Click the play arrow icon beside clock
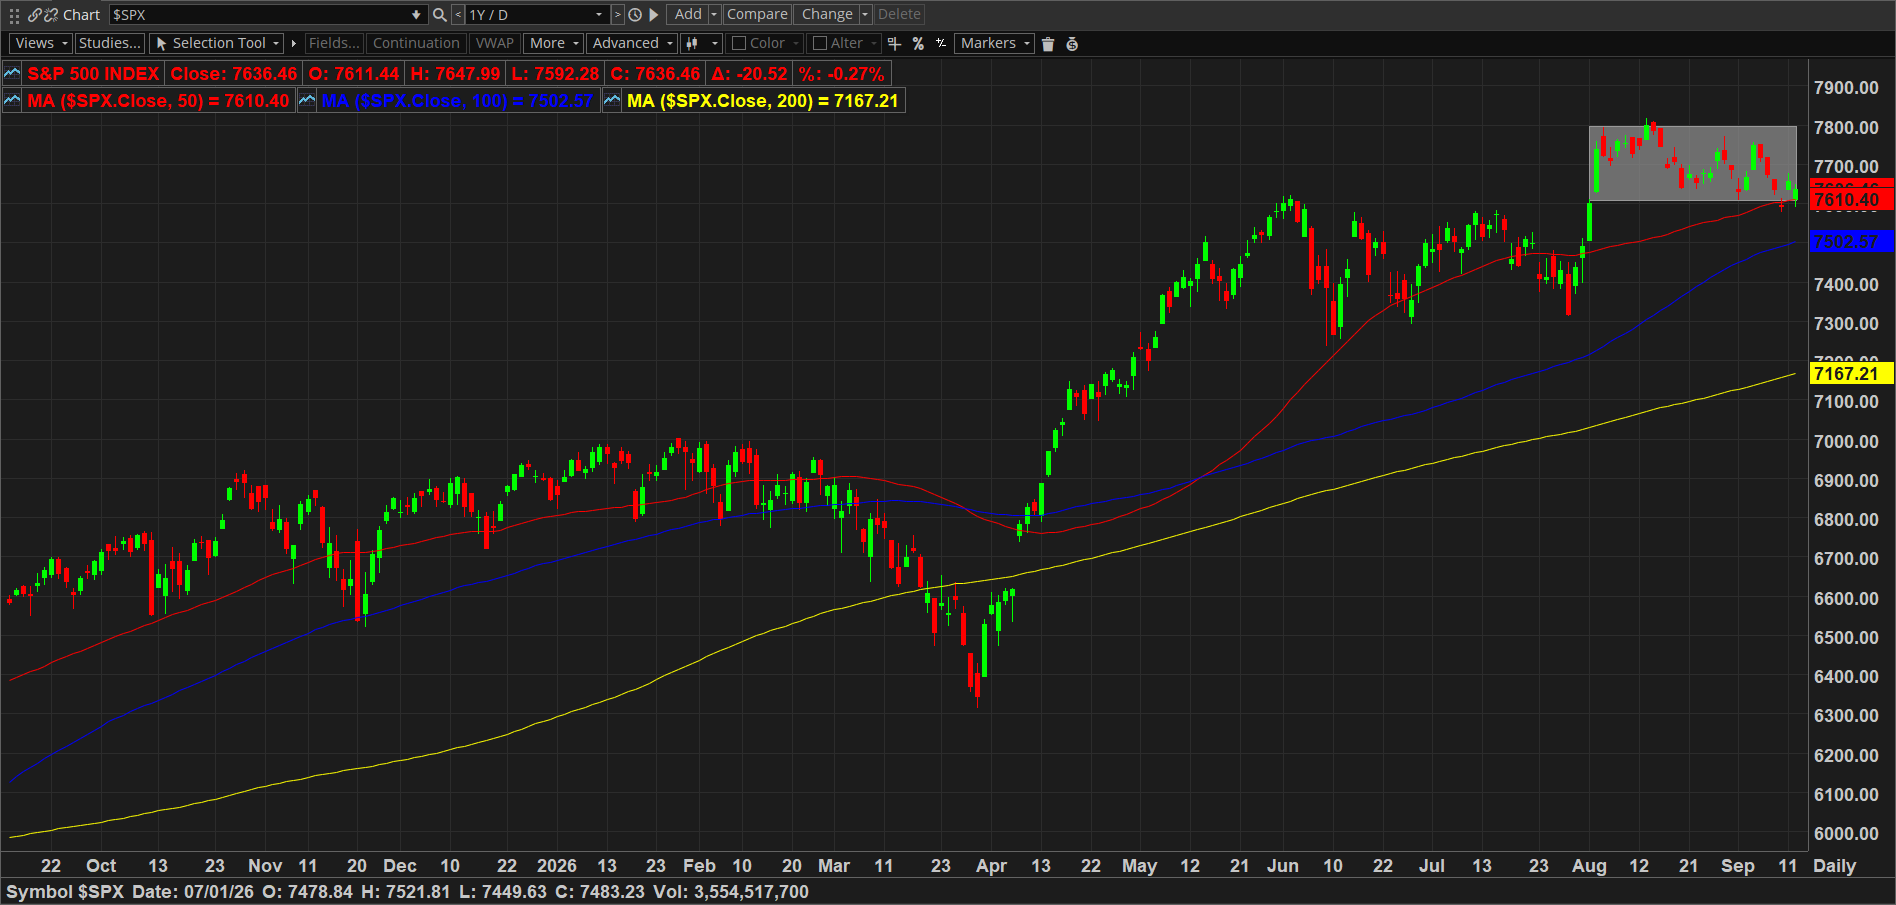This screenshot has width=1896, height=905. [x=654, y=15]
